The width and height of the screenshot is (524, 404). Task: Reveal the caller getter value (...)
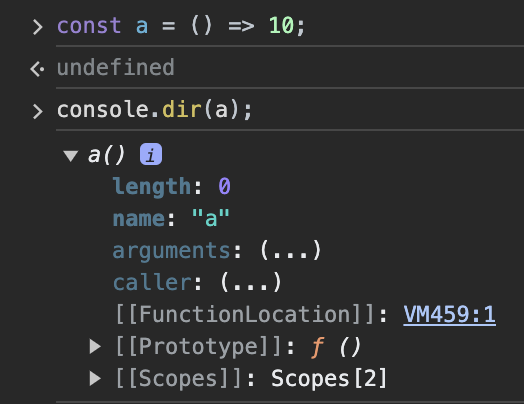point(251,282)
